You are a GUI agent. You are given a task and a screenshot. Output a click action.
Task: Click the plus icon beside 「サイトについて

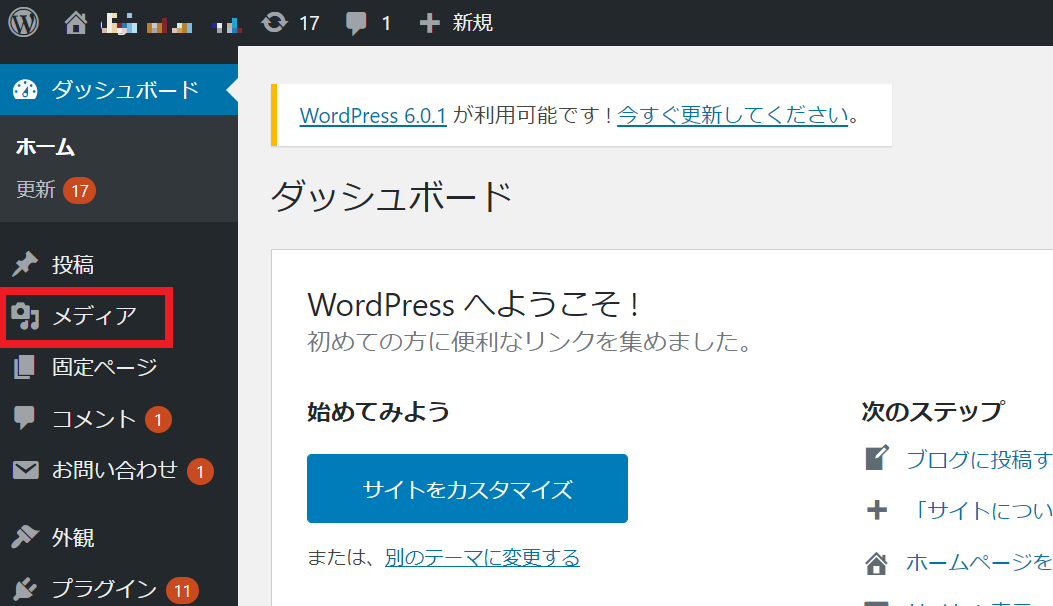[x=876, y=510]
